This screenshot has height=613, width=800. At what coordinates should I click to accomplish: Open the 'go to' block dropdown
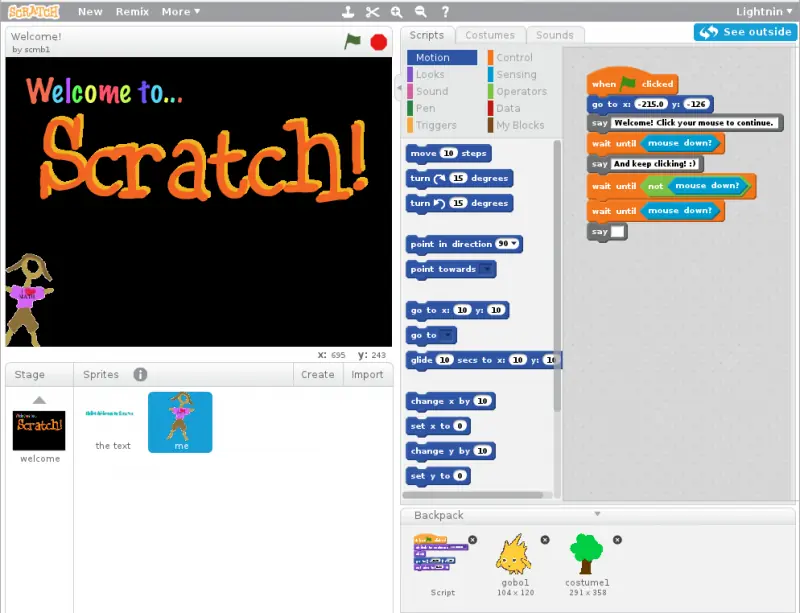pos(447,335)
